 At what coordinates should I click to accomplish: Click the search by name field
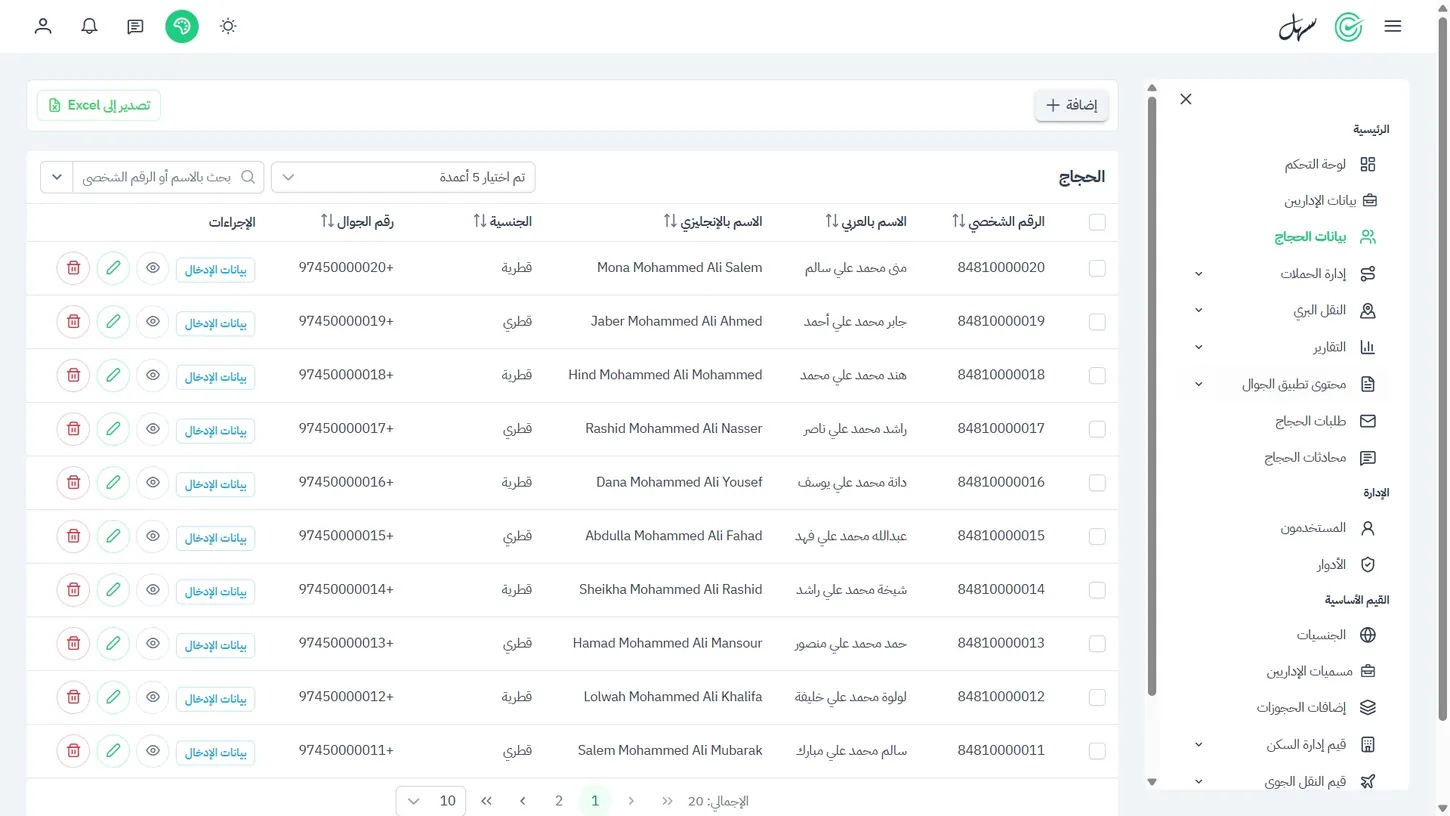168,177
